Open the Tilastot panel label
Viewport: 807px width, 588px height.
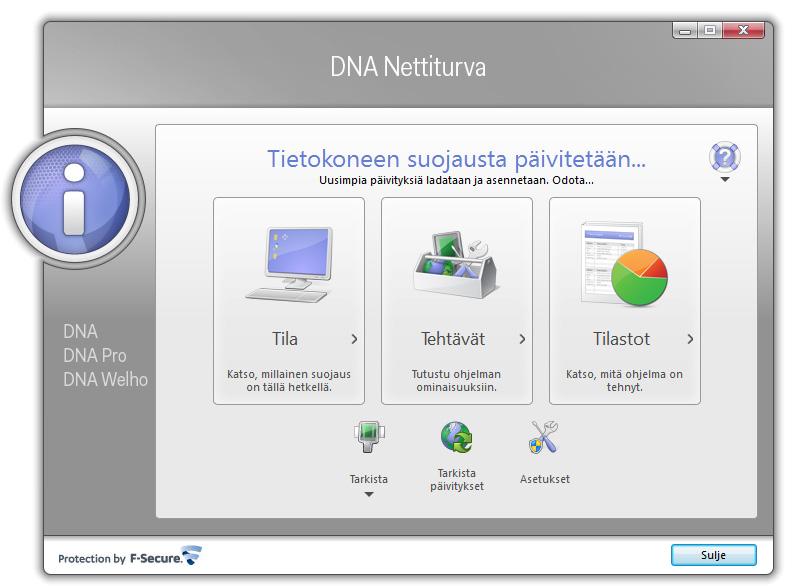click(x=621, y=339)
